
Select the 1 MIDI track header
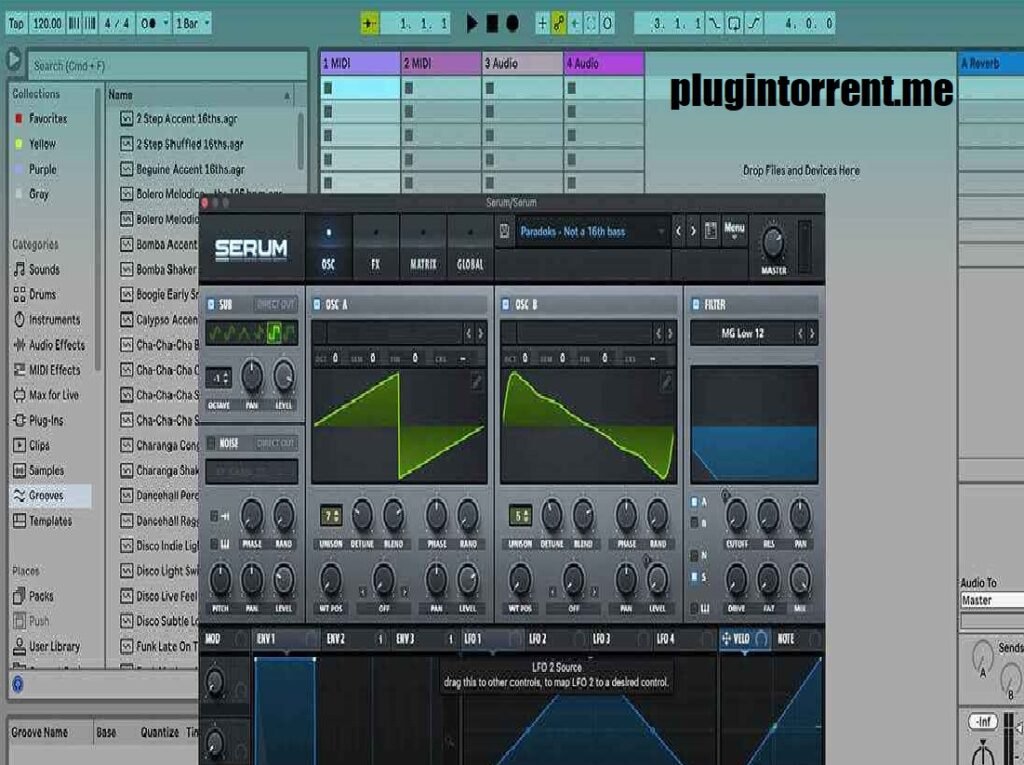tap(360, 63)
